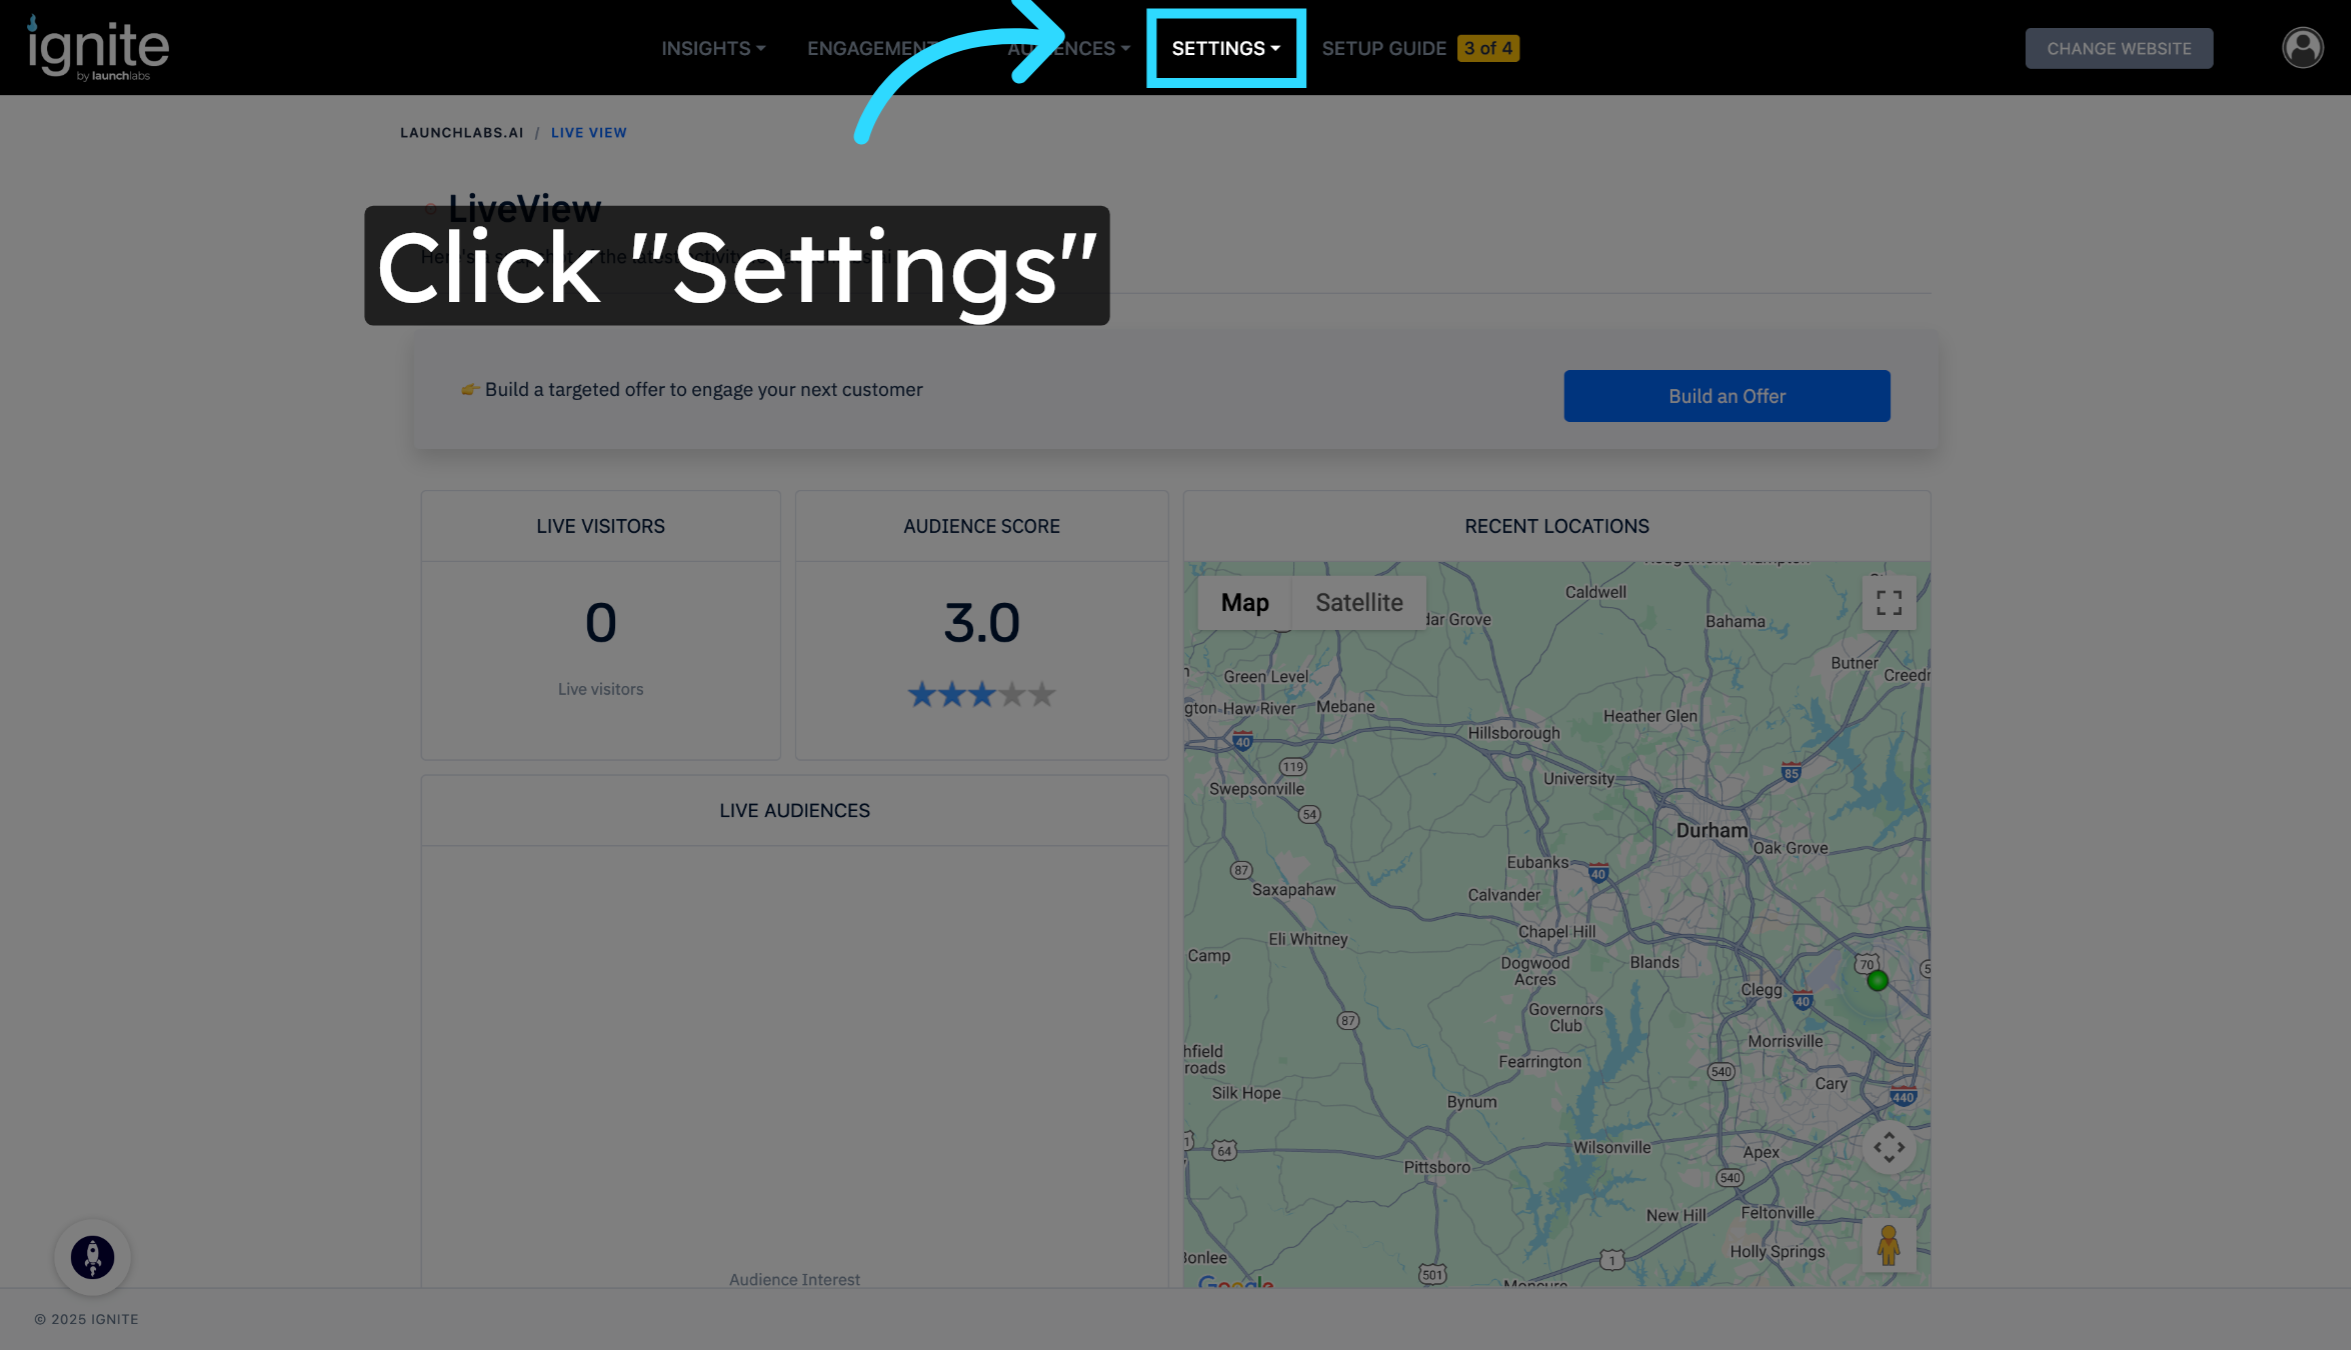Open the Setup Guide menu item

pos(1384,48)
